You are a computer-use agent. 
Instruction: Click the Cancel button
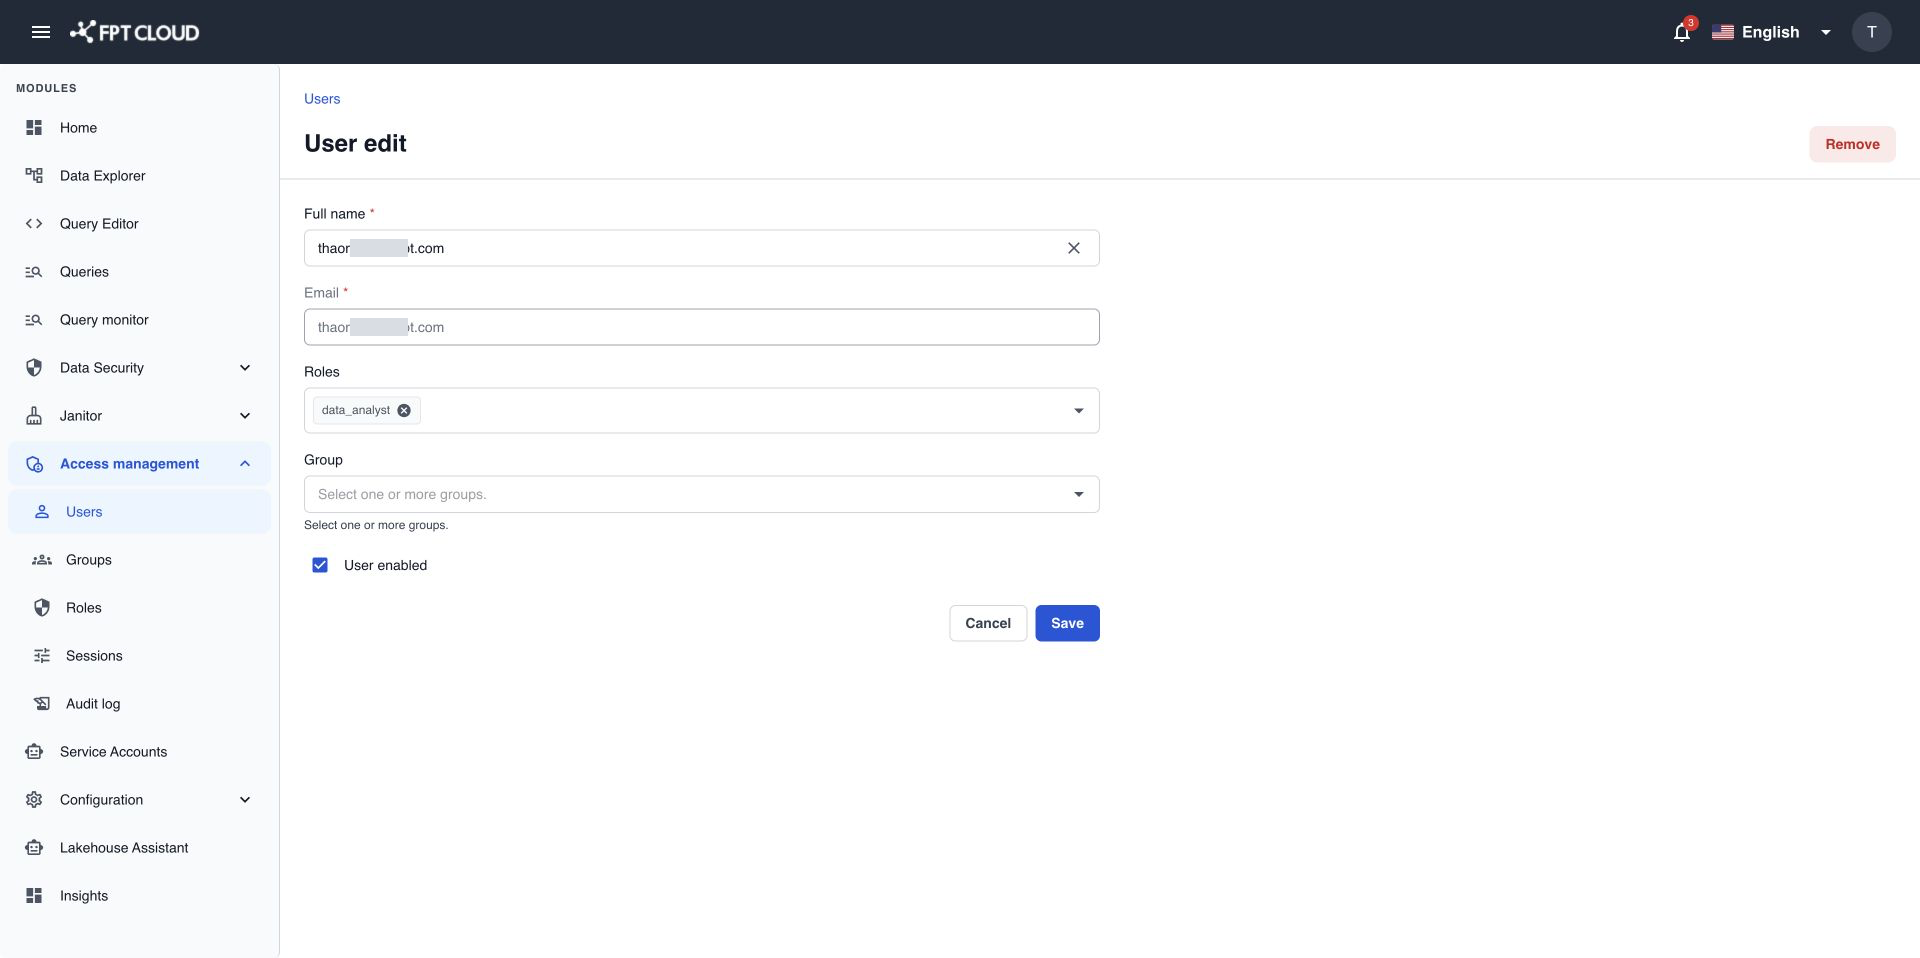pos(988,623)
